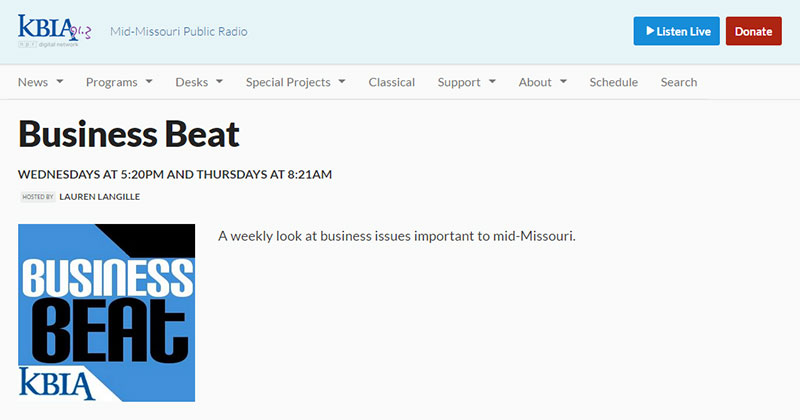Image resolution: width=800 pixels, height=420 pixels.
Task: Go to the Classical page
Action: 391,82
